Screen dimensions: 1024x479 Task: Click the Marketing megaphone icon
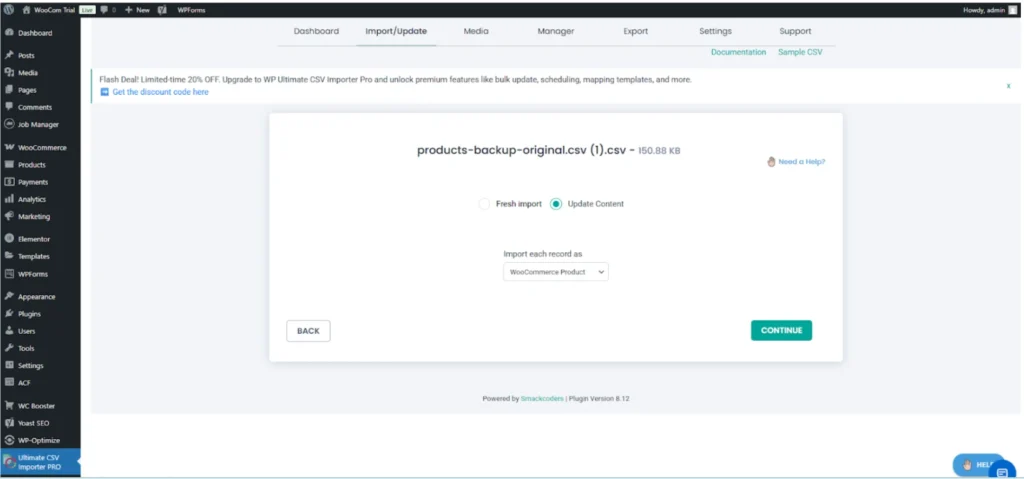pyautogui.click(x=9, y=216)
